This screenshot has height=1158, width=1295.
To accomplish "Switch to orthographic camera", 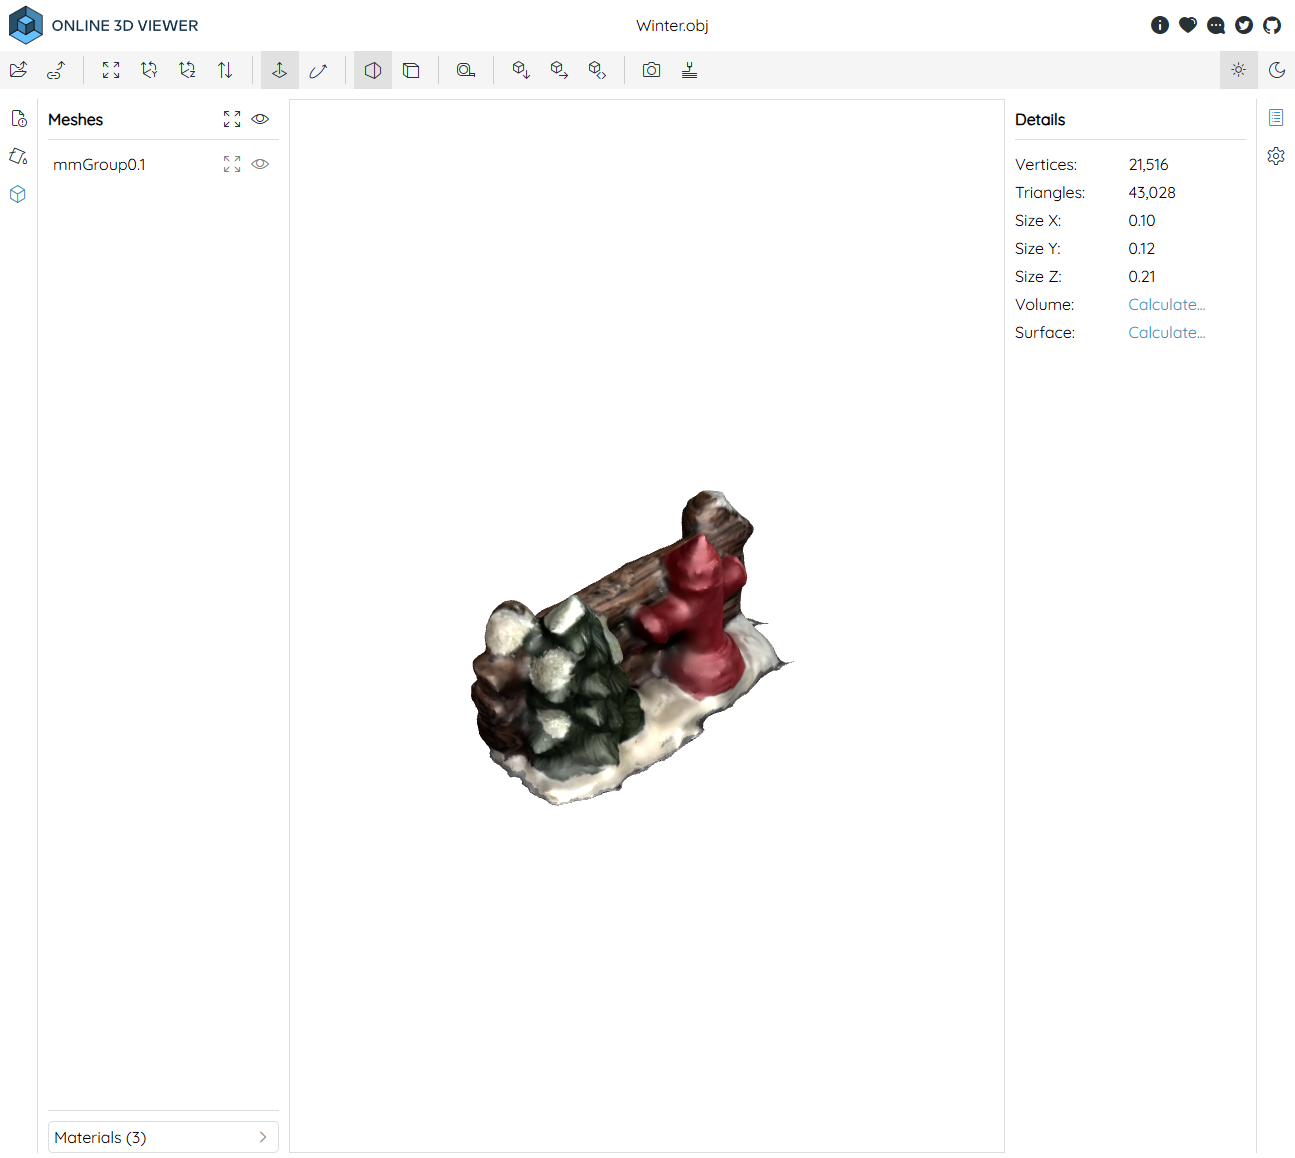I will (x=411, y=70).
